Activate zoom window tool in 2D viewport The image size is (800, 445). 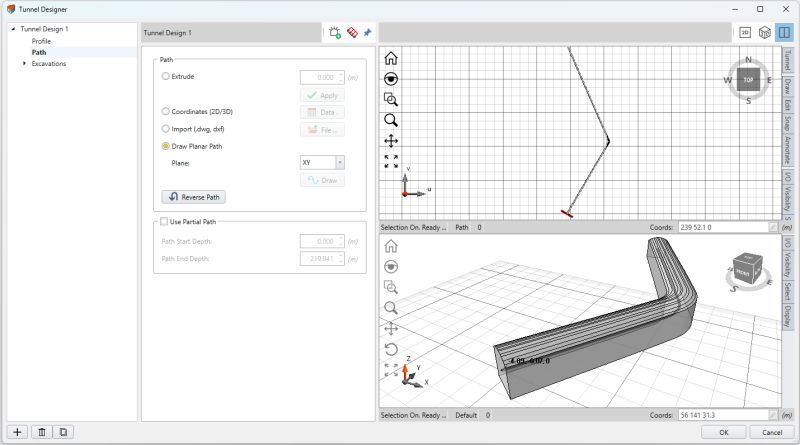coord(391,100)
